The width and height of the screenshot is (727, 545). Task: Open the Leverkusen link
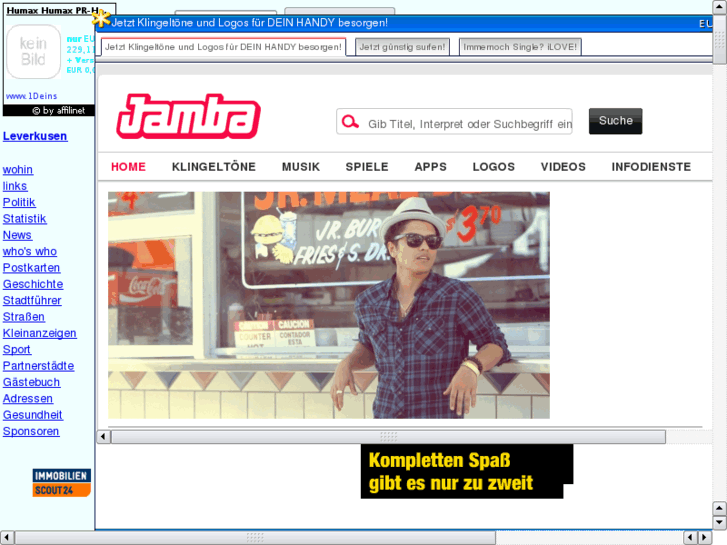point(35,136)
